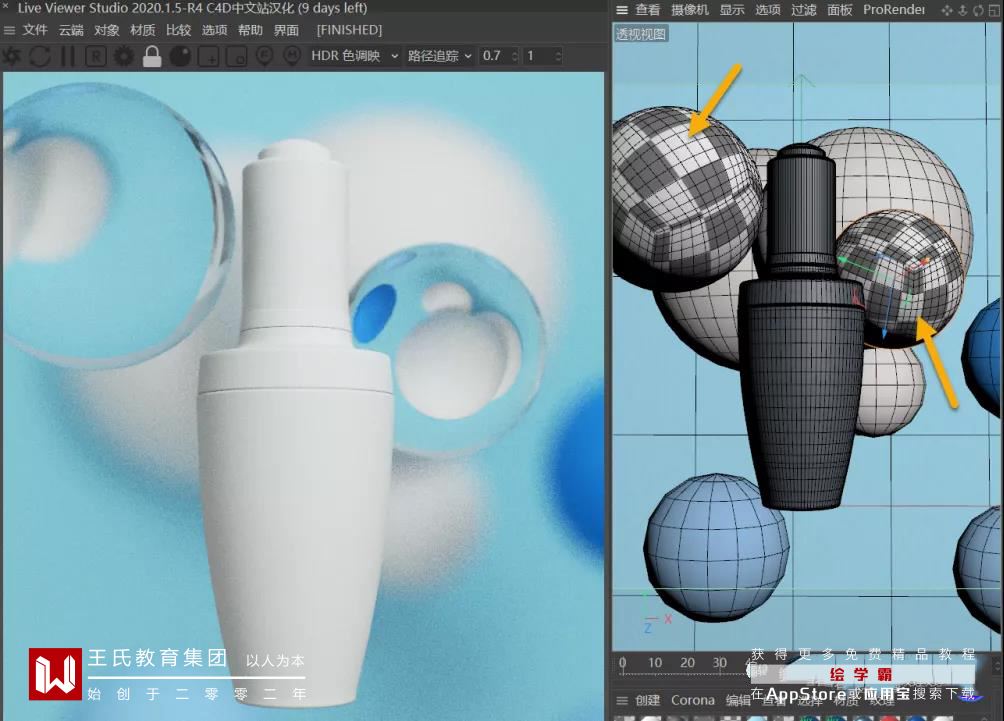Open the viewport 过滤 menu
The width and height of the screenshot is (1004, 721).
804,10
